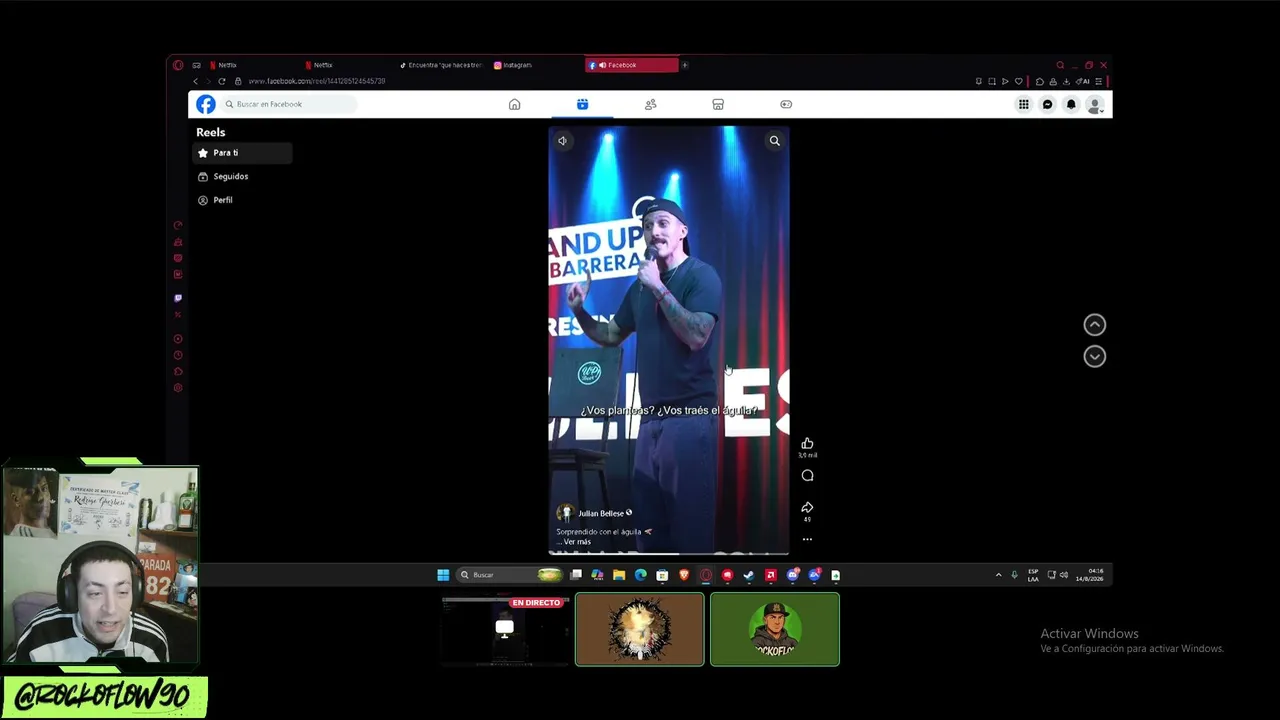Open the Twitch icon in Opera sidebar
Viewport: 1280px width, 720px height.
point(178,298)
